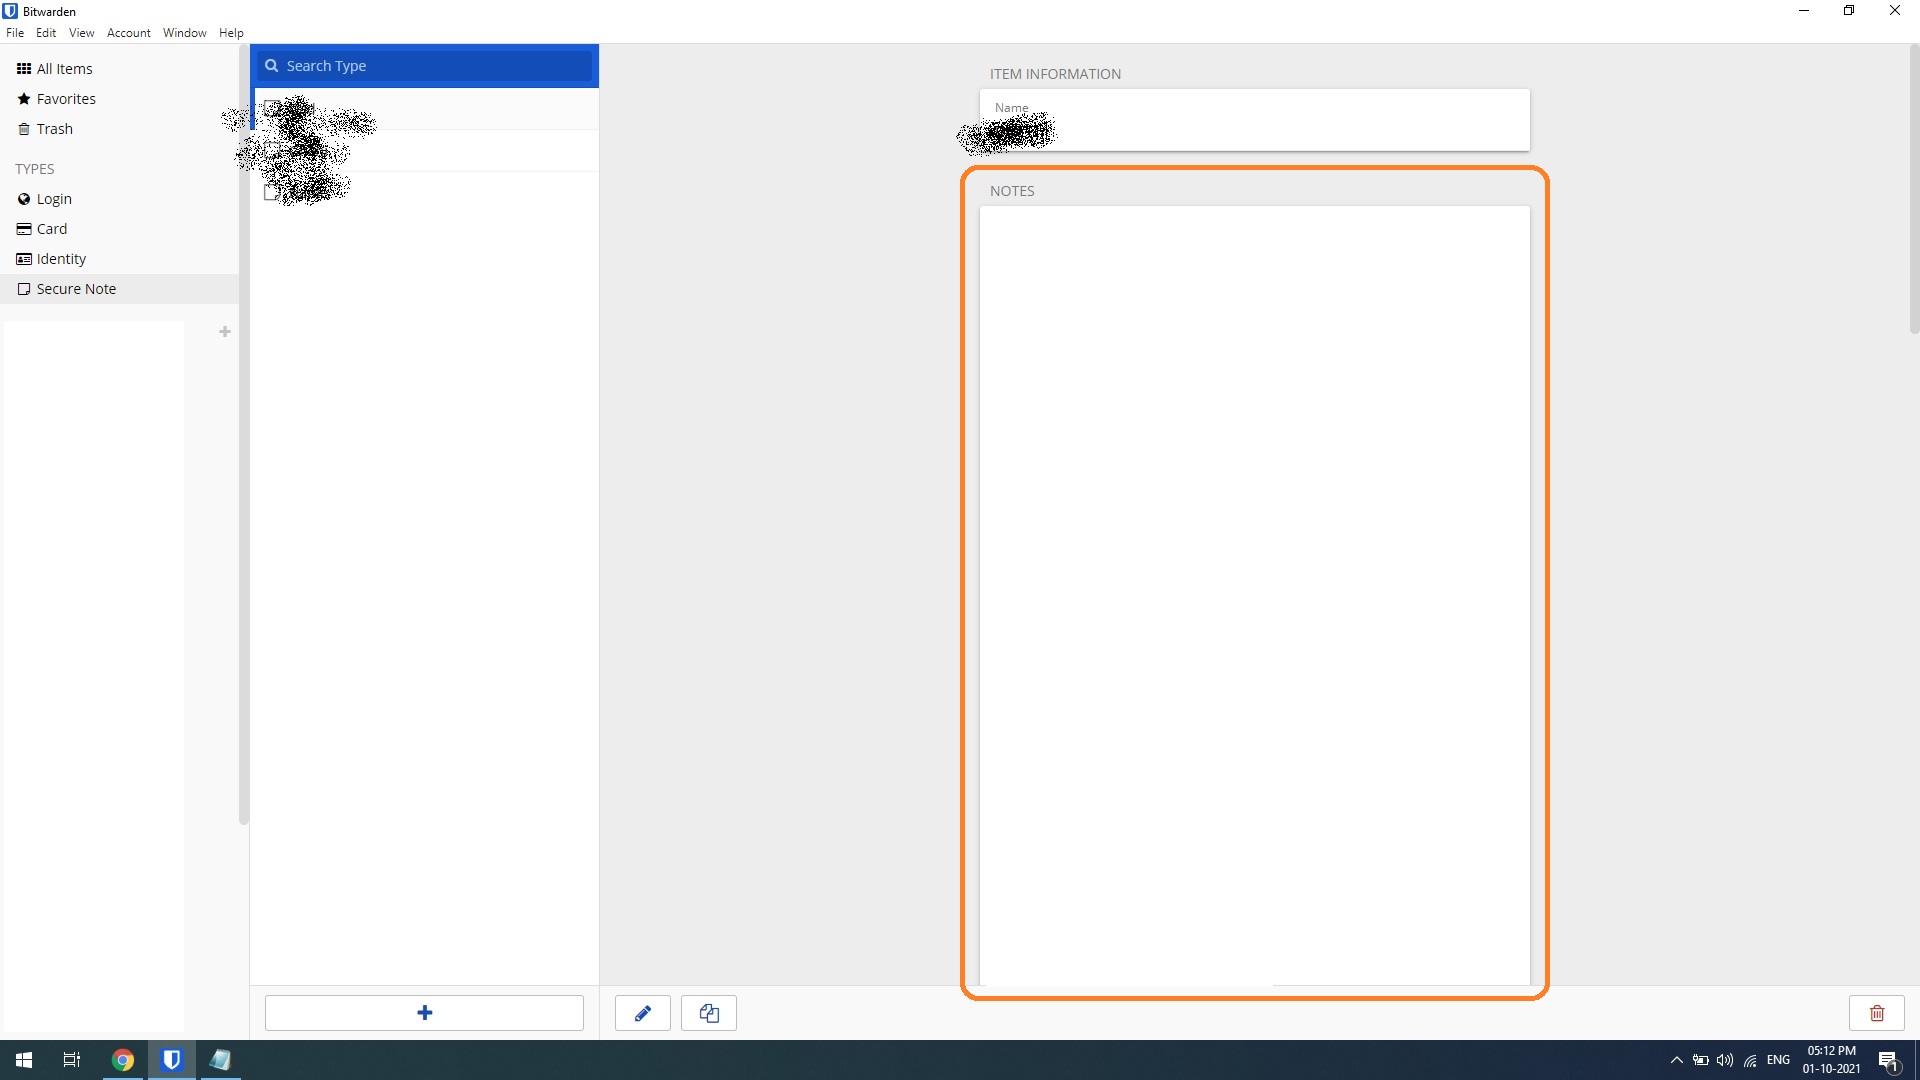Screen dimensions: 1920x1080
Task: Open the View menu
Action: pyautogui.click(x=81, y=33)
